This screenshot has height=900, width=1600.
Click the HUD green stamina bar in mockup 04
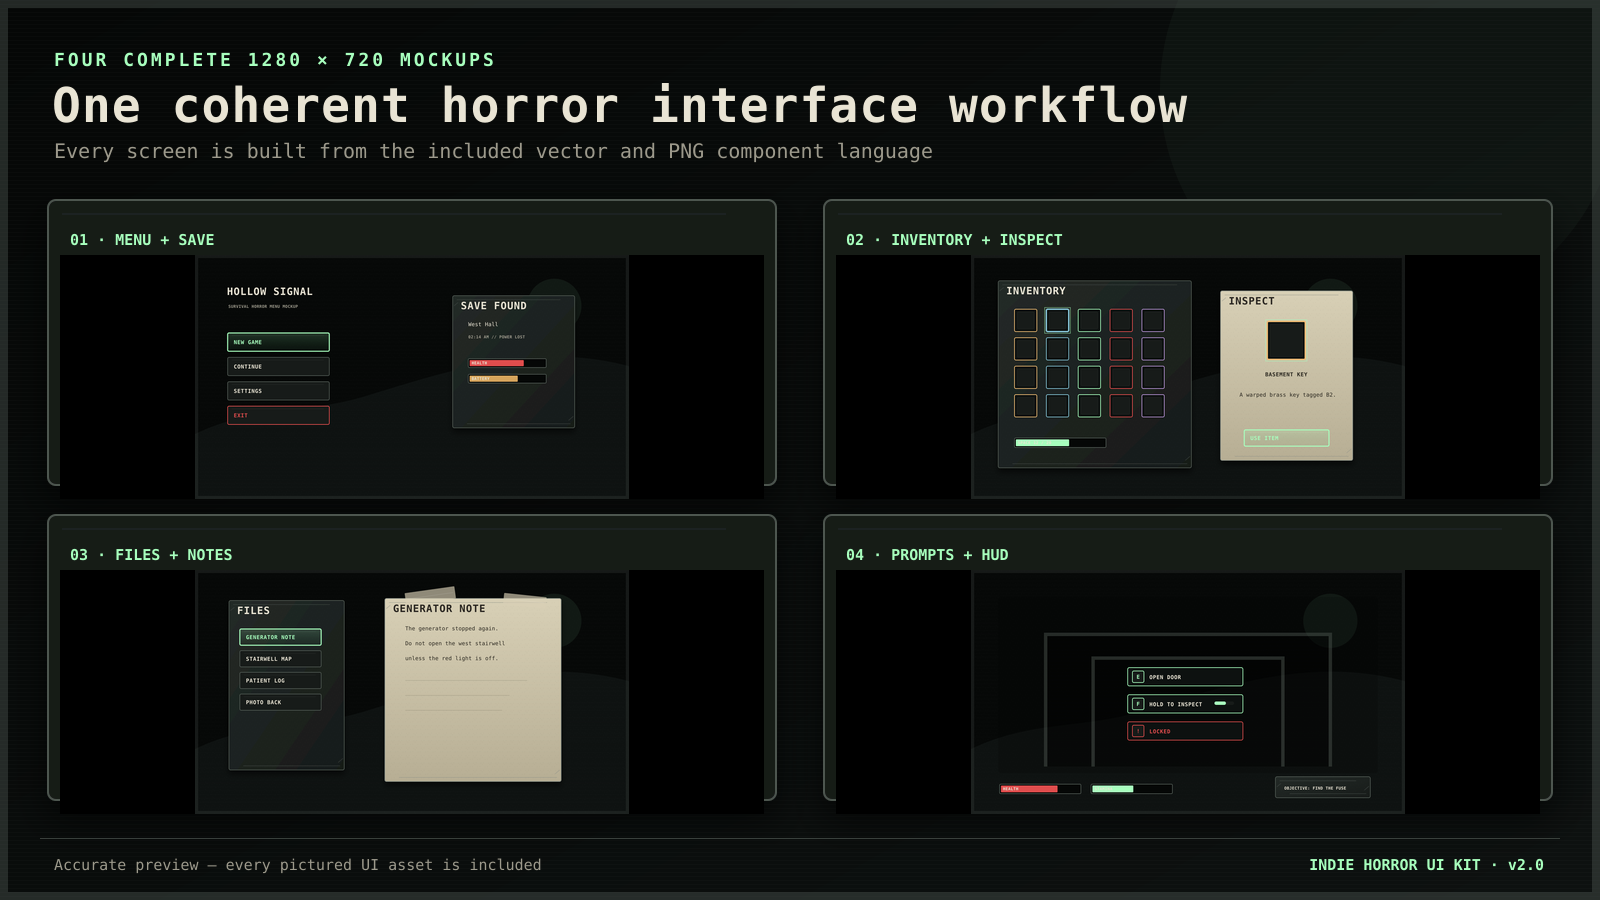point(1132,789)
